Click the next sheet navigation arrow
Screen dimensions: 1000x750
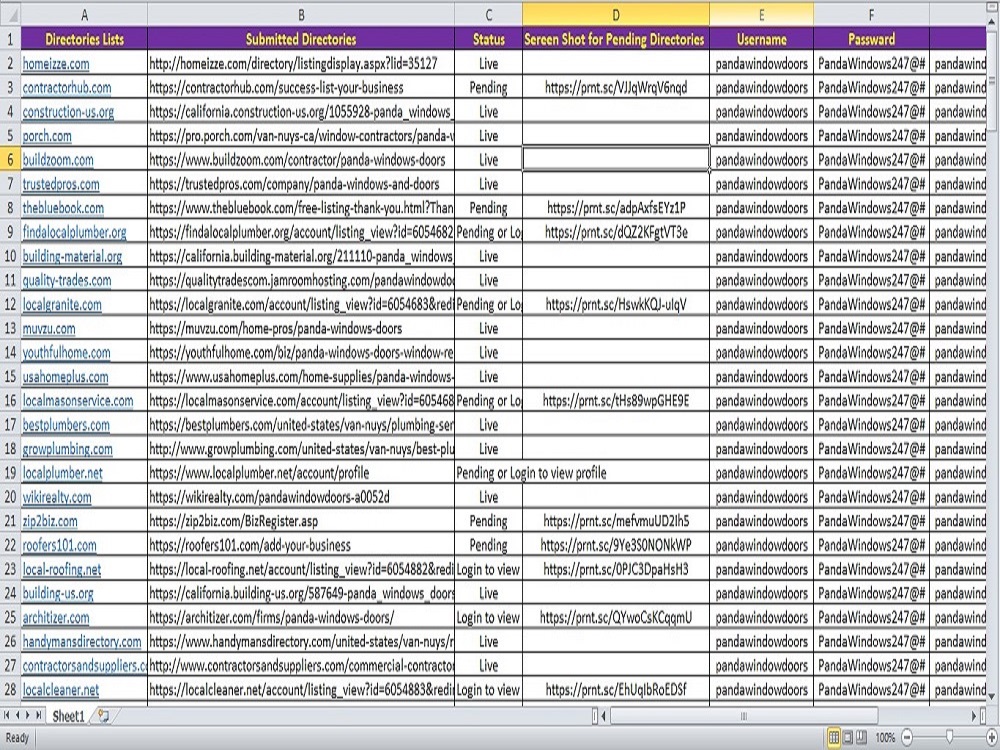point(28,716)
